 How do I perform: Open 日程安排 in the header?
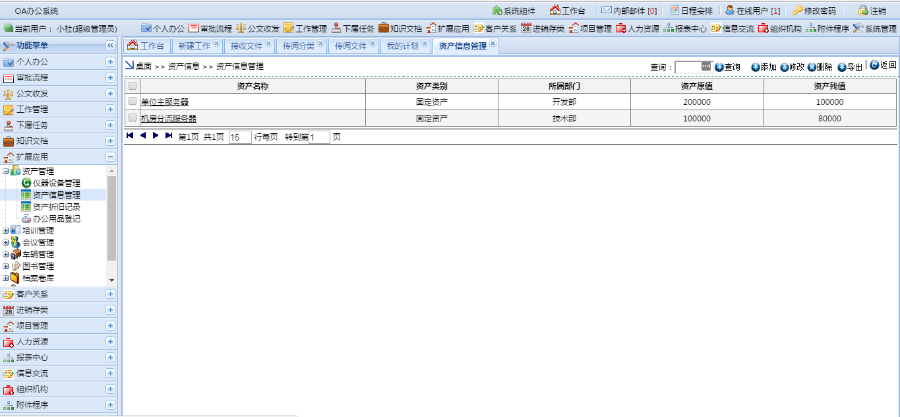691,11
